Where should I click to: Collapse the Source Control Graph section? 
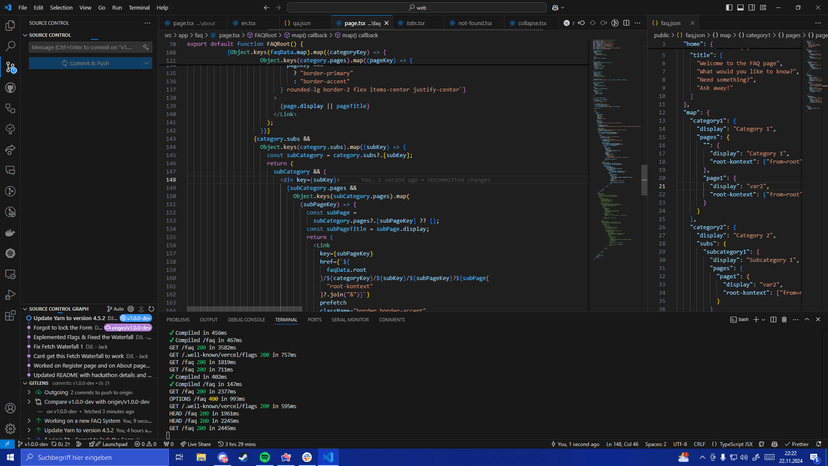click(x=25, y=309)
